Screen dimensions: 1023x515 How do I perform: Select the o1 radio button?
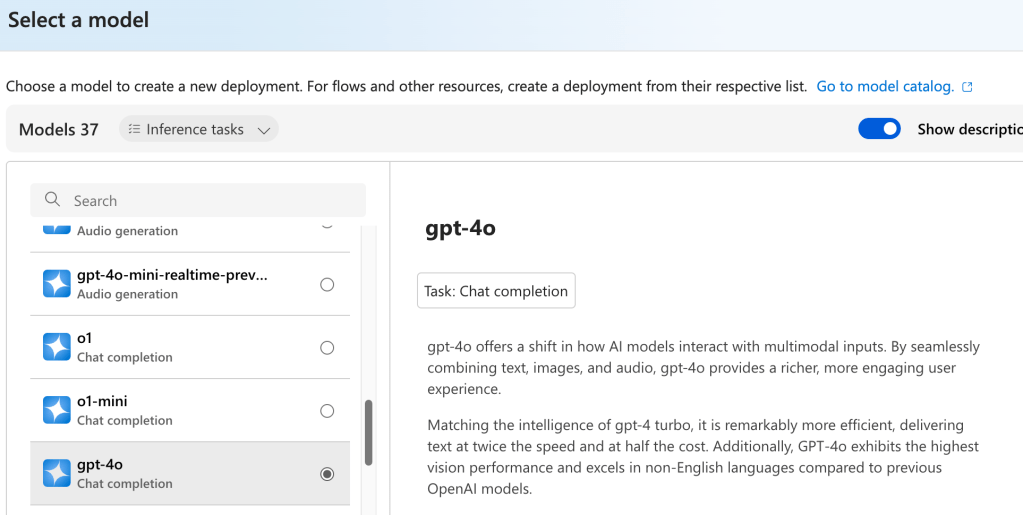click(327, 348)
